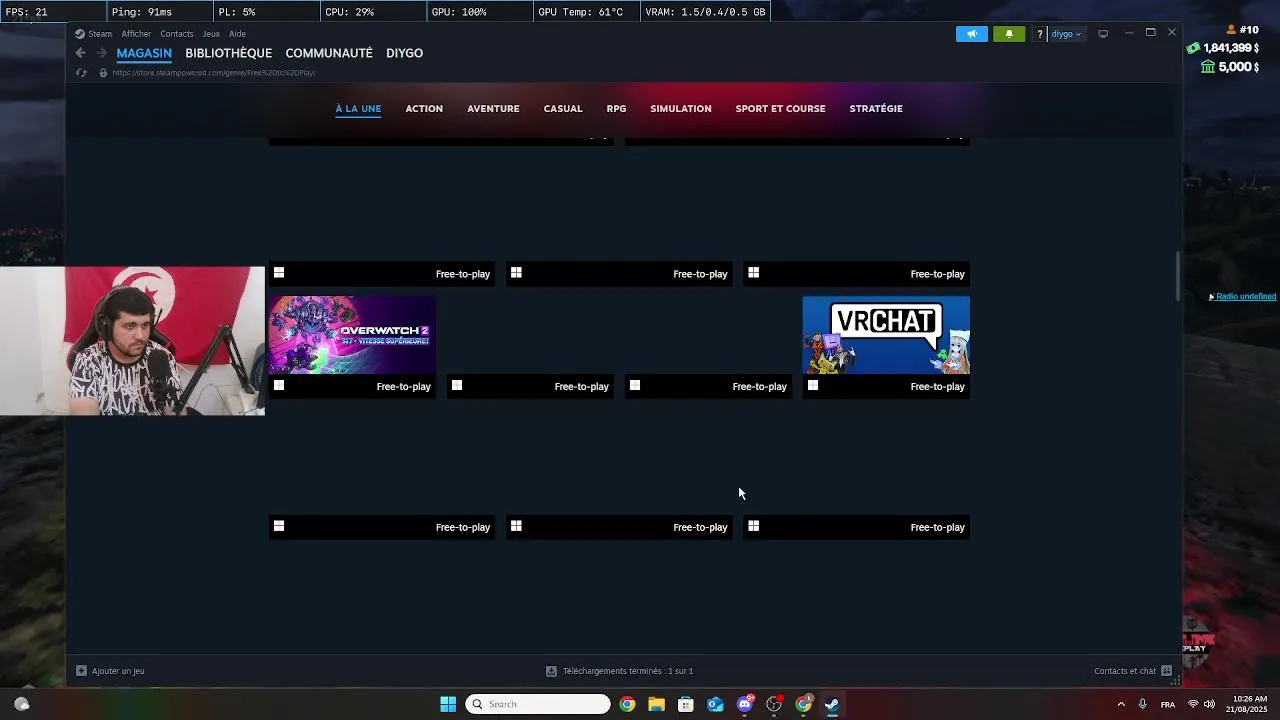Click the Steam store vertical scrollbar thumb
The image size is (1280, 720).
click(x=1177, y=276)
